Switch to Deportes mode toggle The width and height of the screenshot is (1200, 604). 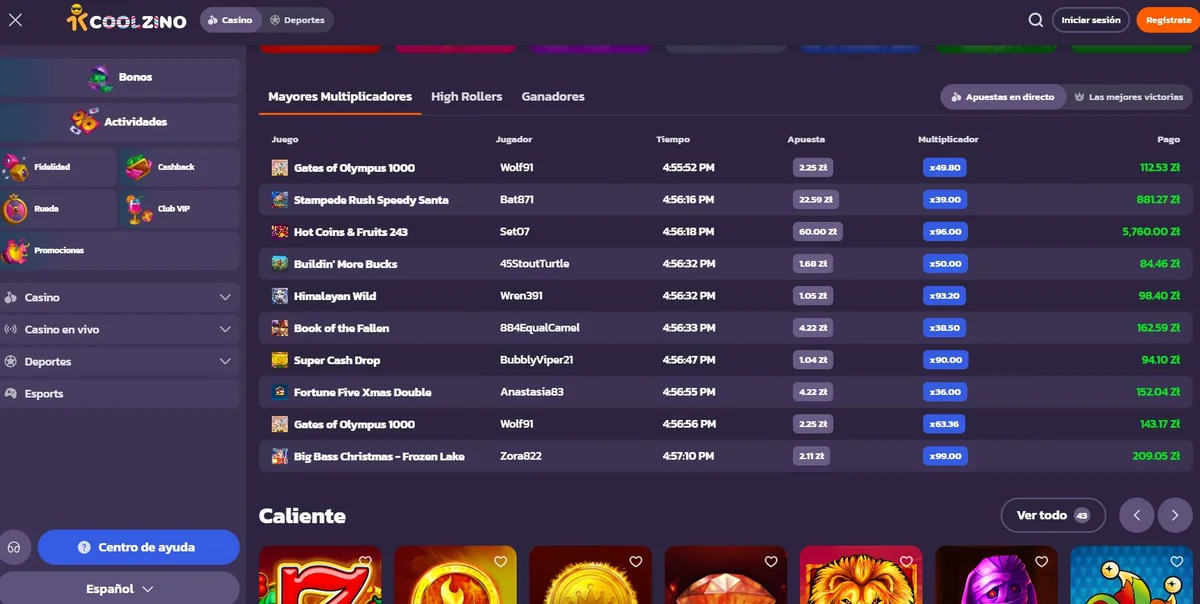tap(298, 20)
